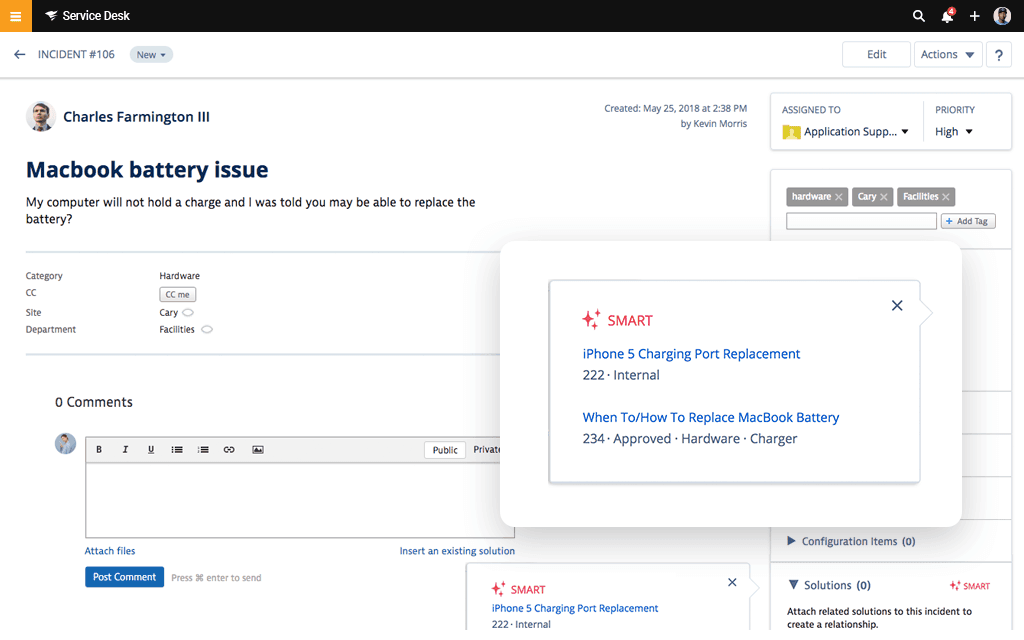The width and height of the screenshot is (1024, 640).
Task: Open the Actions menu
Action: pyautogui.click(x=945, y=54)
